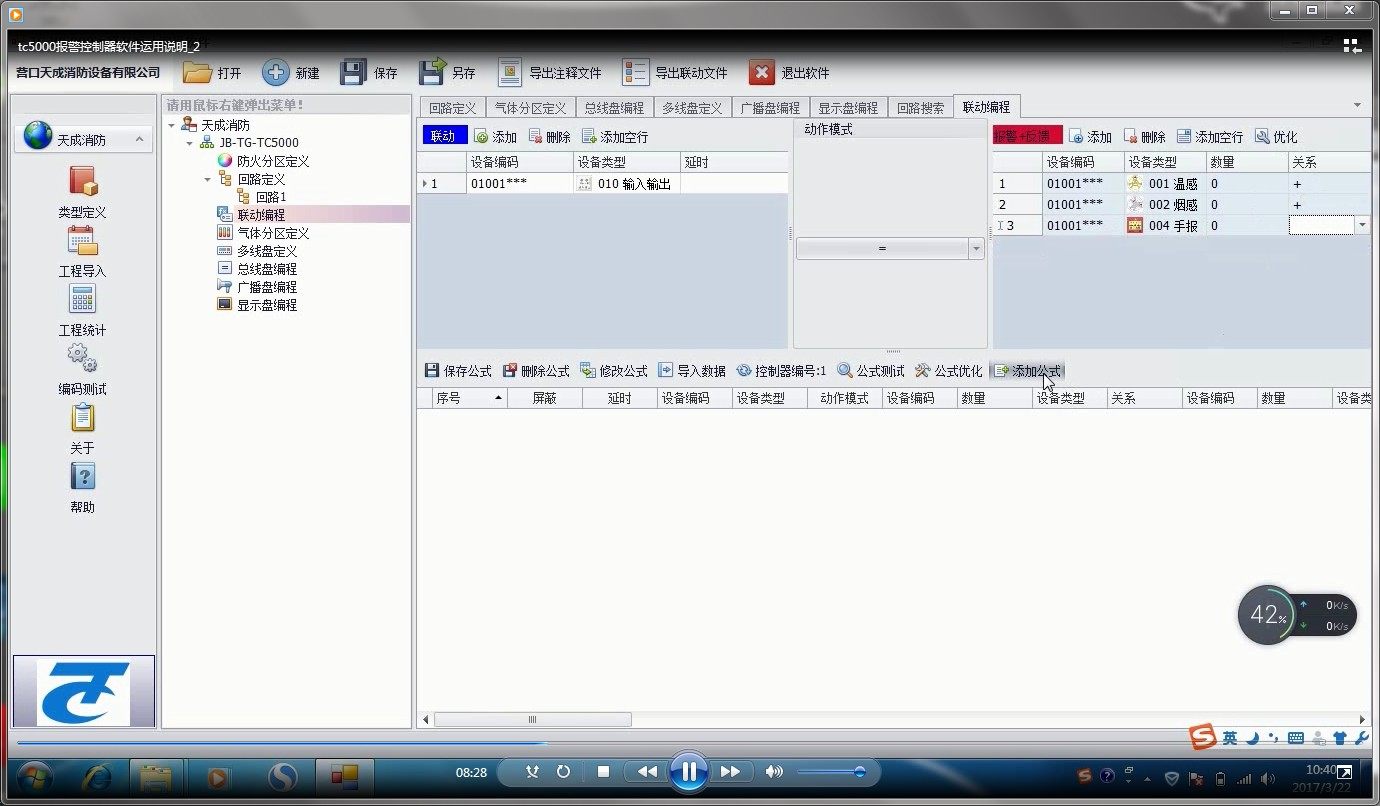Click the red 报警+反馈 panel label
Image resolution: width=1380 pixels, height=806 pixels.
(1028, 136)
